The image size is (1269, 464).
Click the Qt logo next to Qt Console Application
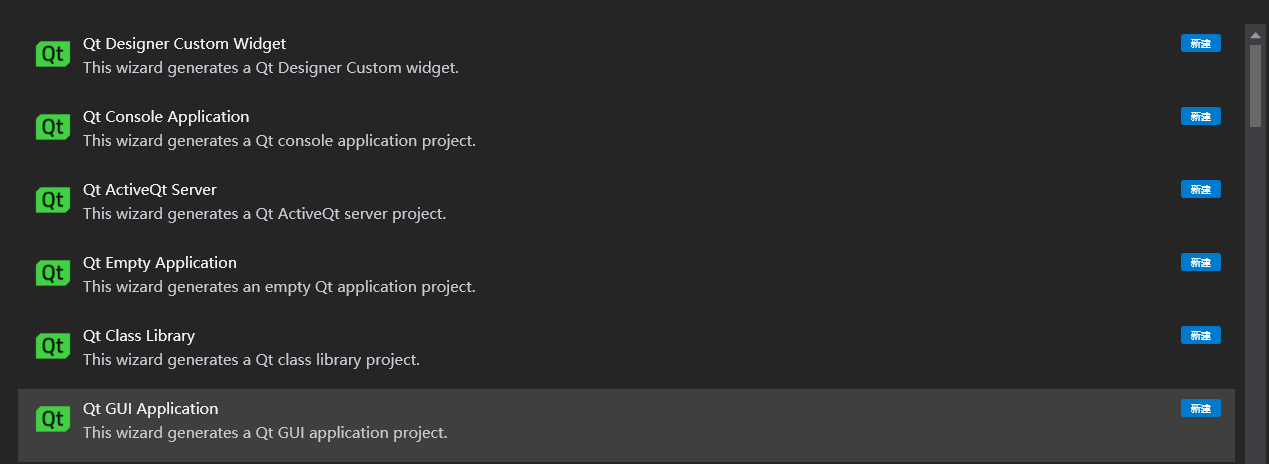pos(52,127)
